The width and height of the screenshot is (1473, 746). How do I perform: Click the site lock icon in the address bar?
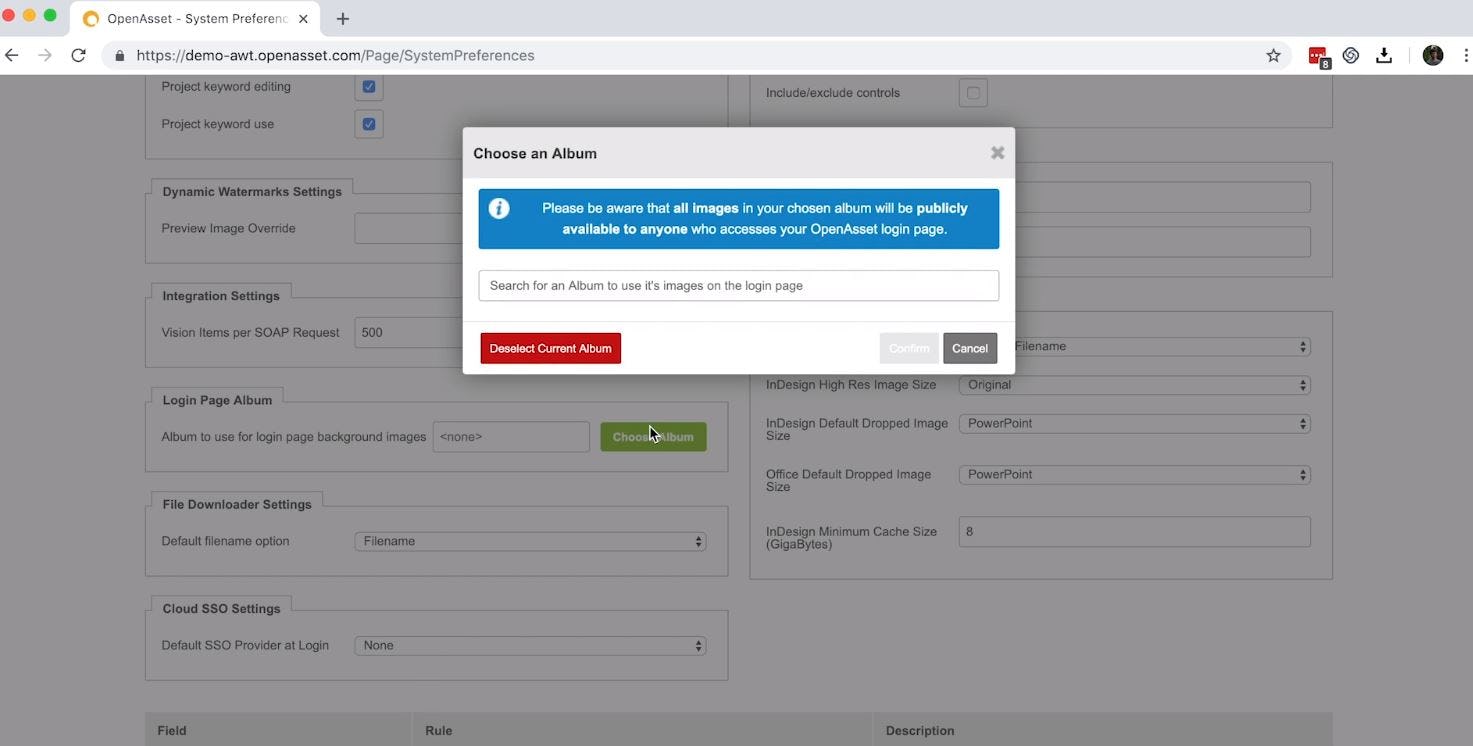coord(120,55)
